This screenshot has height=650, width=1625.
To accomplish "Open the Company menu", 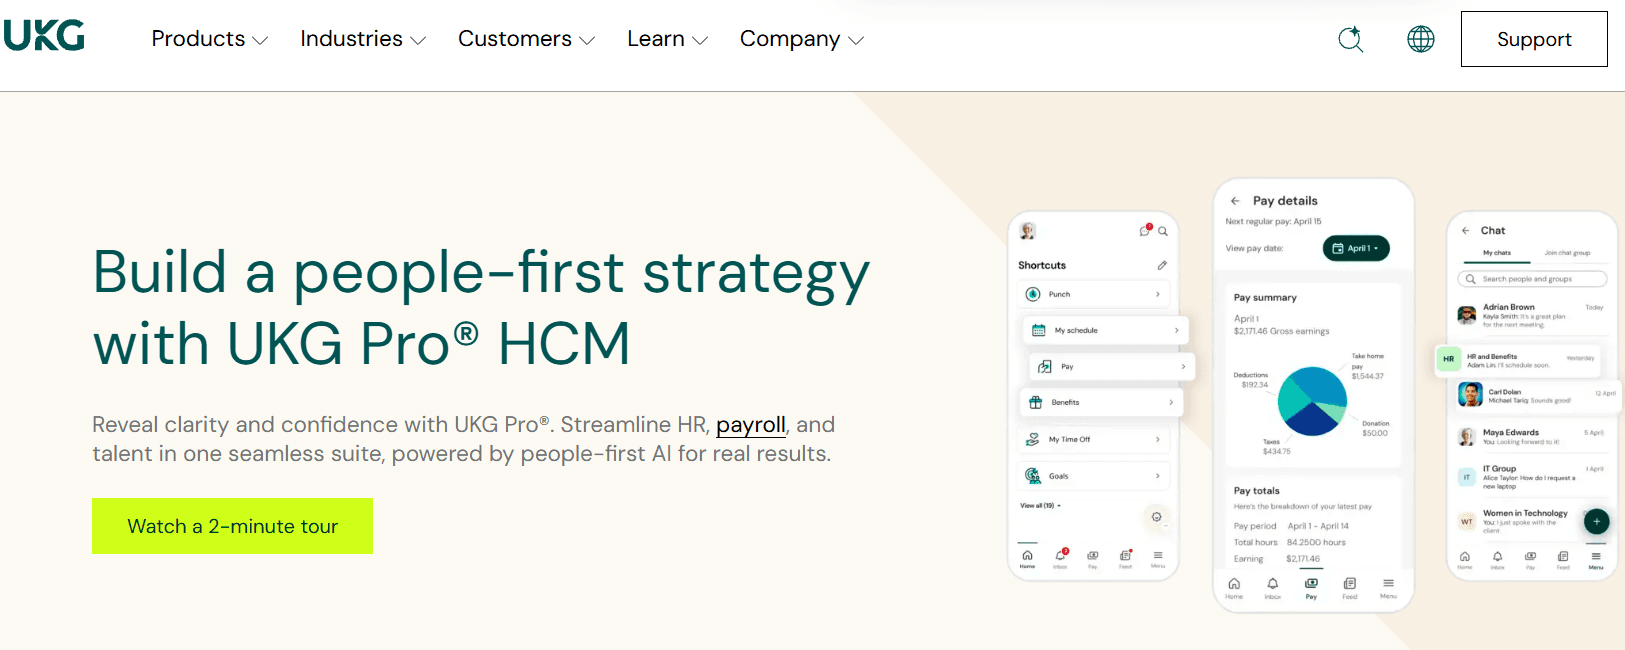I will pyautogui.click(x=801, y=39).
